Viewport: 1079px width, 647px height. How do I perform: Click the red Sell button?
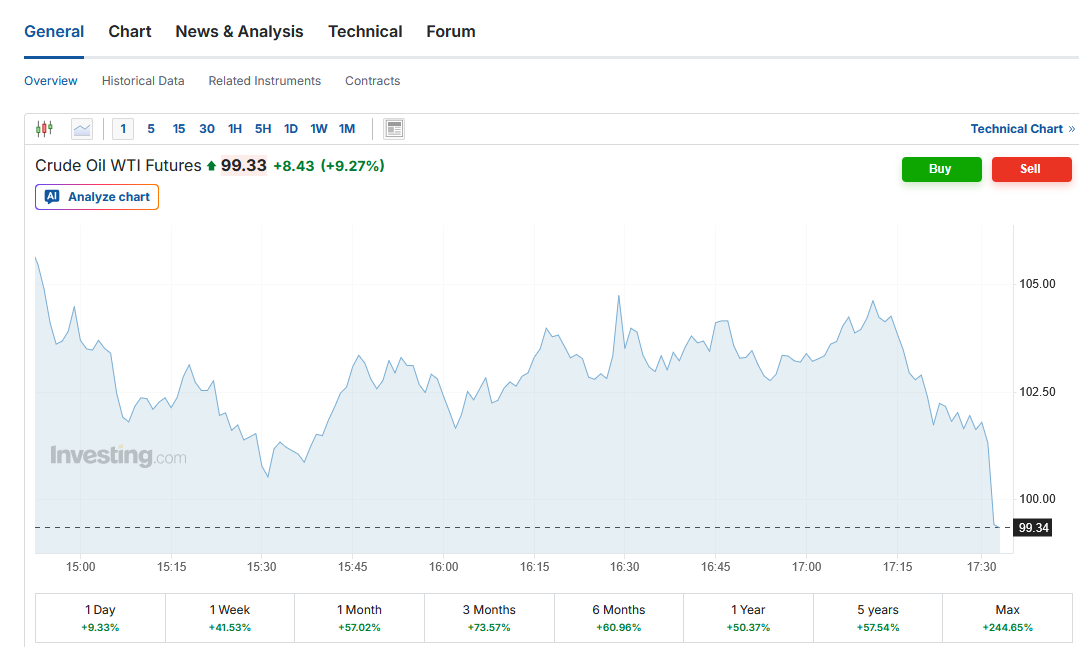pyautogui.click(x=1032, y=169)
